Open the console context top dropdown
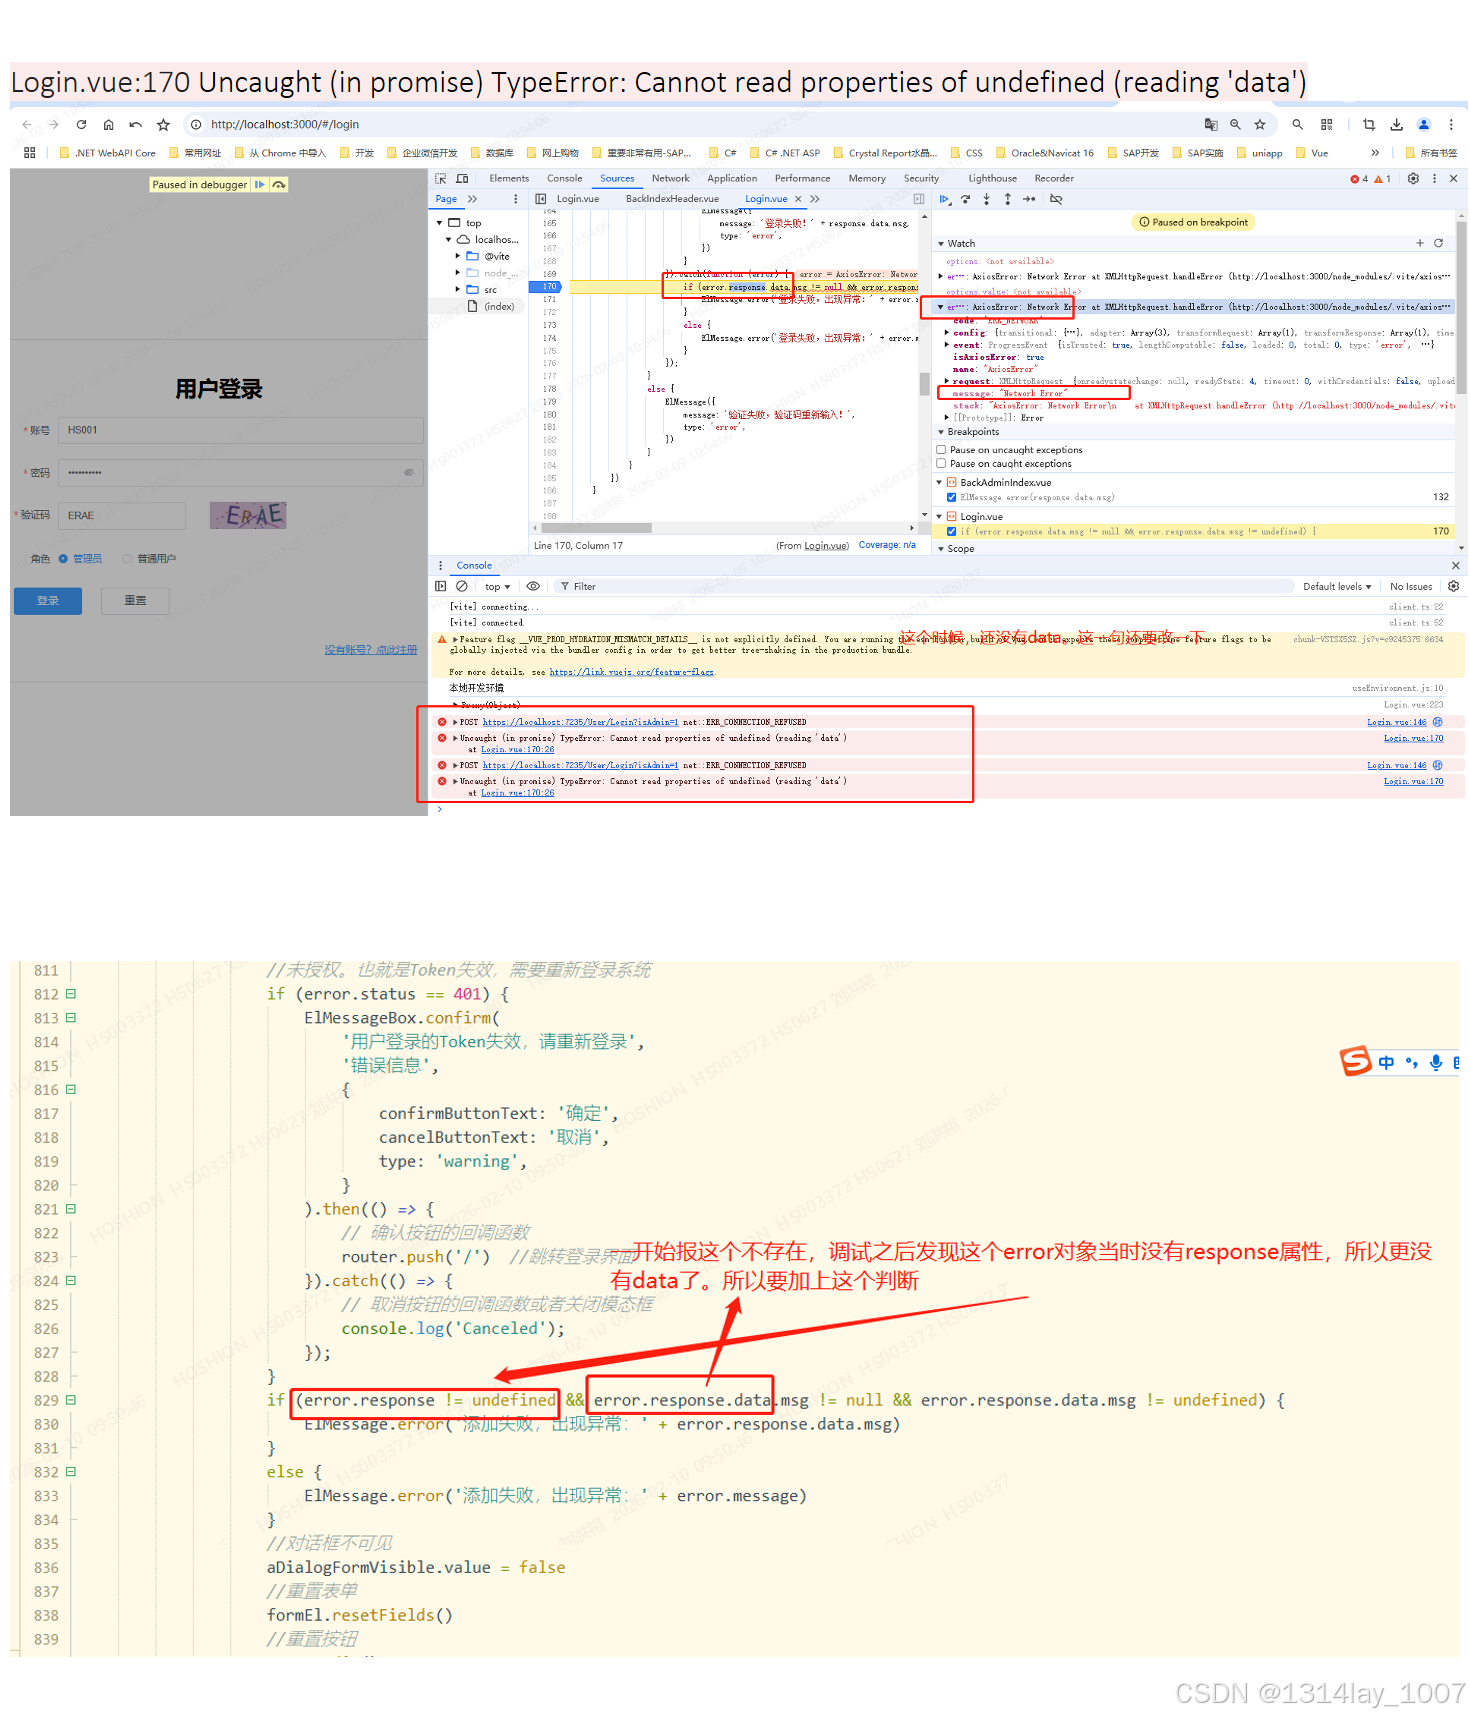The image size is (1470, 1719). [497, 587]
